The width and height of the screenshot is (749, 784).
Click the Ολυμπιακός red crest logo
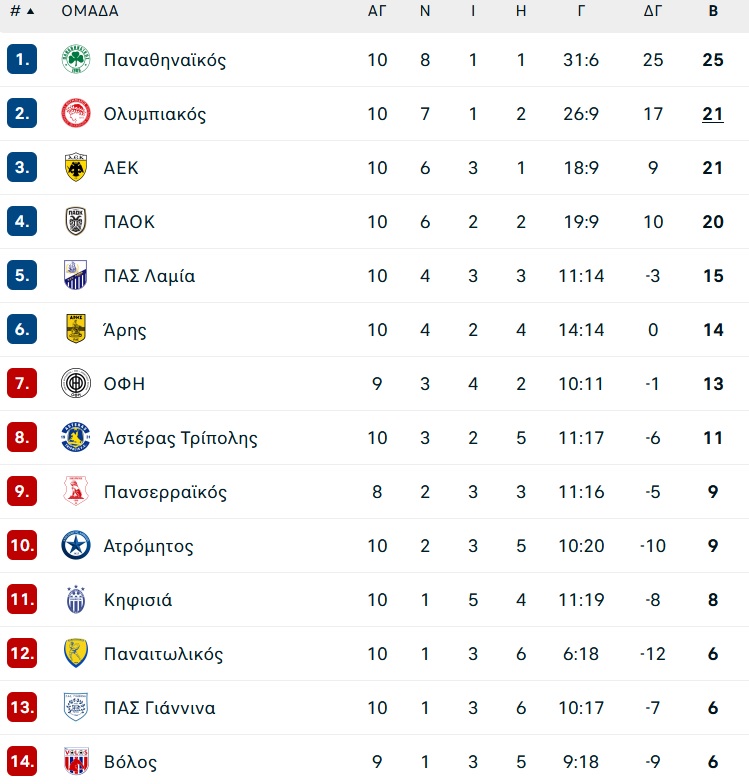(76, 114)
